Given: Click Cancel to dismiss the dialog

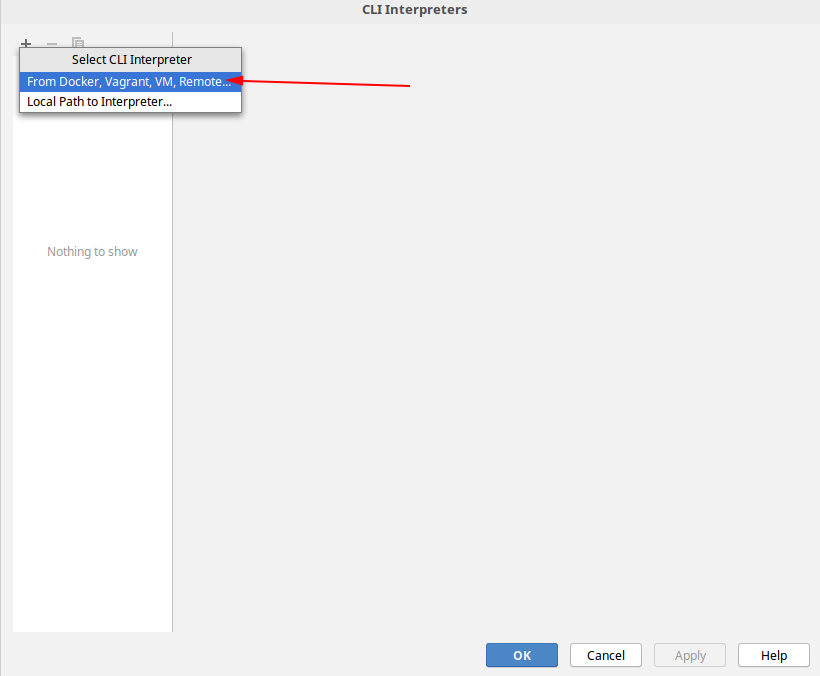Looking at the screenshot, I should (x=605, y=655).
